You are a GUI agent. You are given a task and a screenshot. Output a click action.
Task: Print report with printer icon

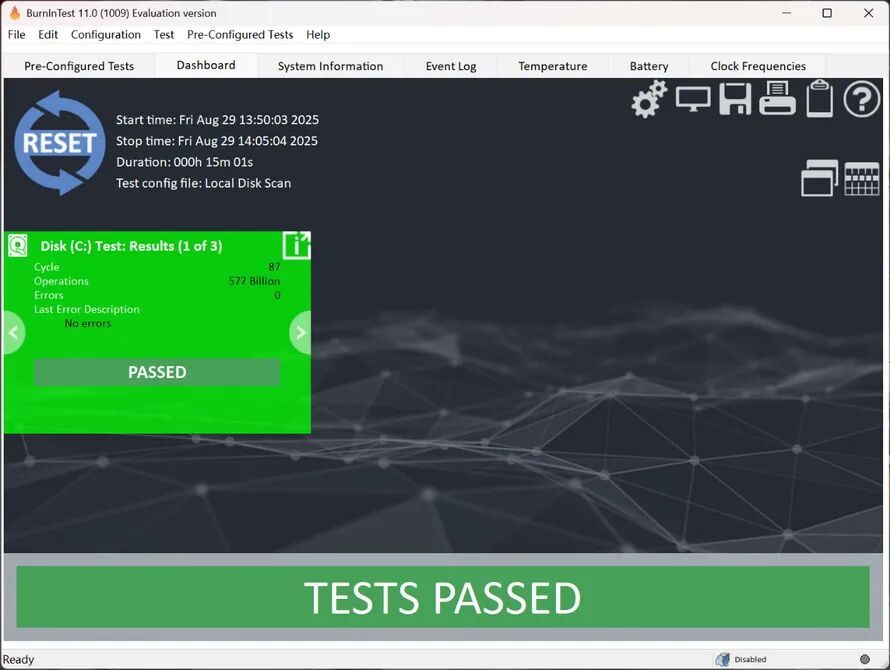tap(778, 98)
